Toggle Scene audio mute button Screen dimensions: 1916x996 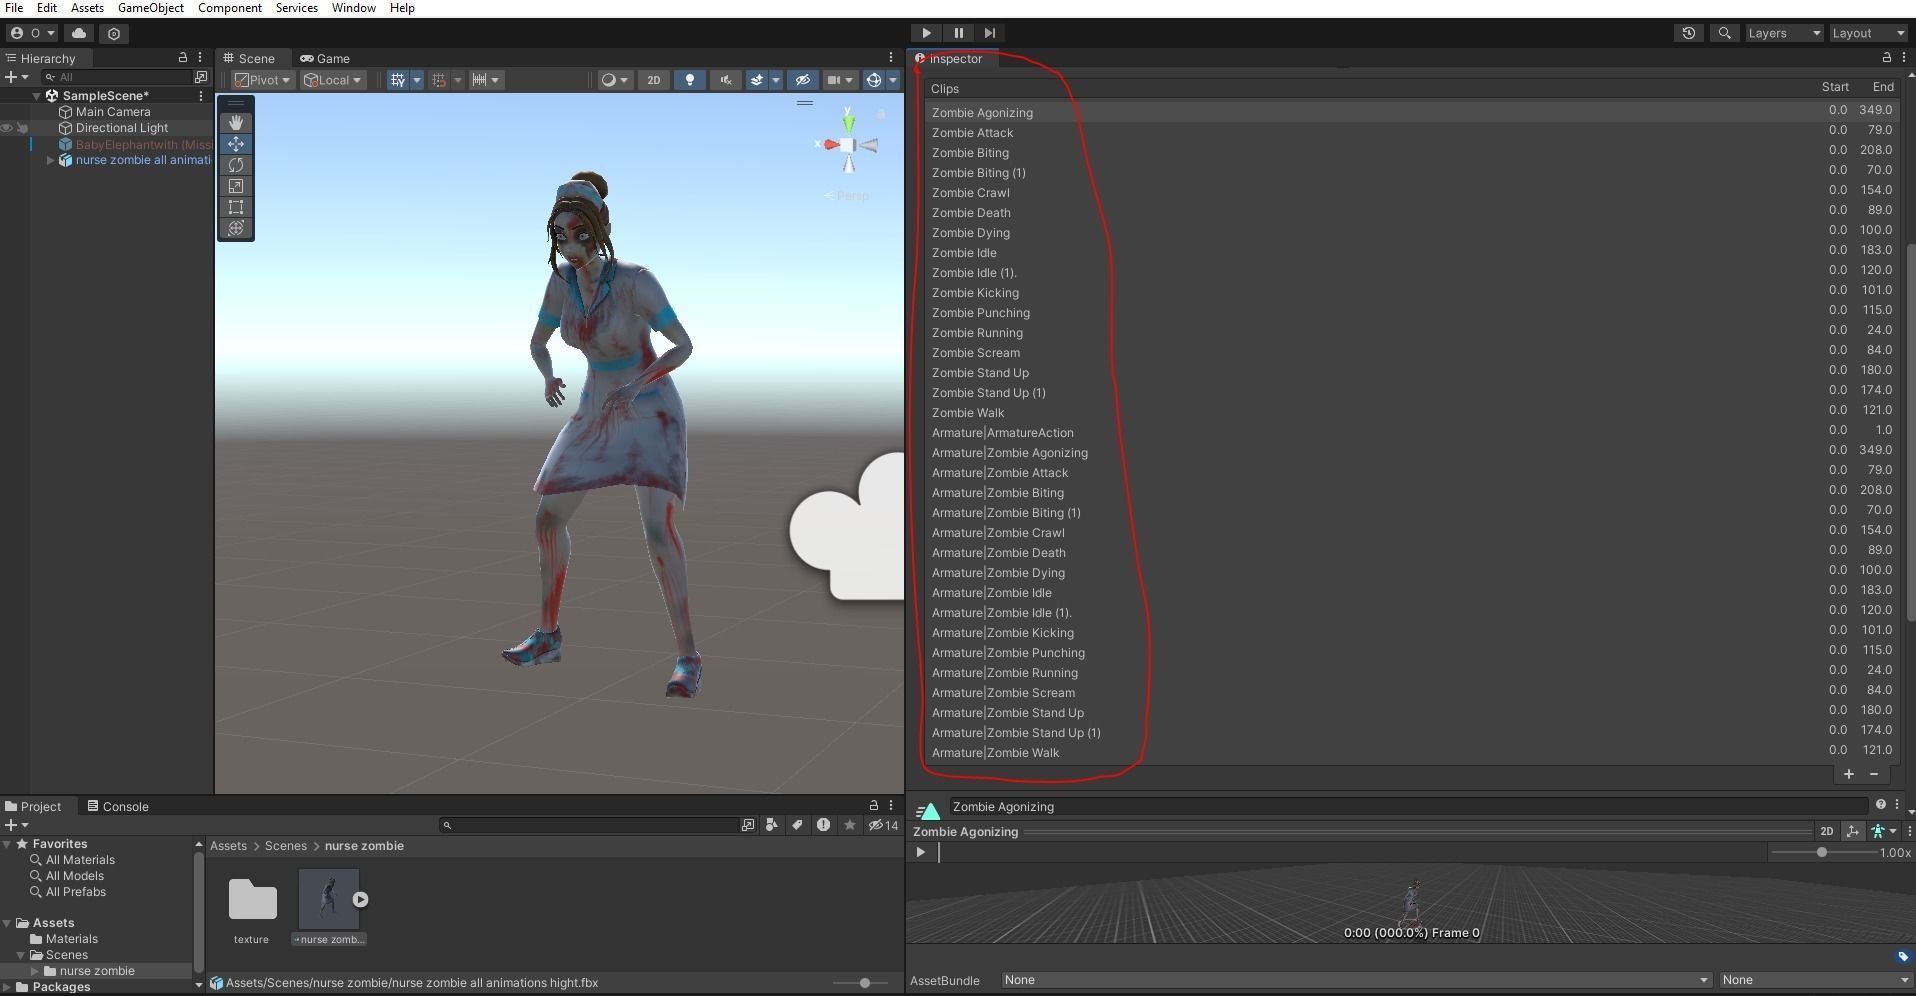[x=725, y=80]
